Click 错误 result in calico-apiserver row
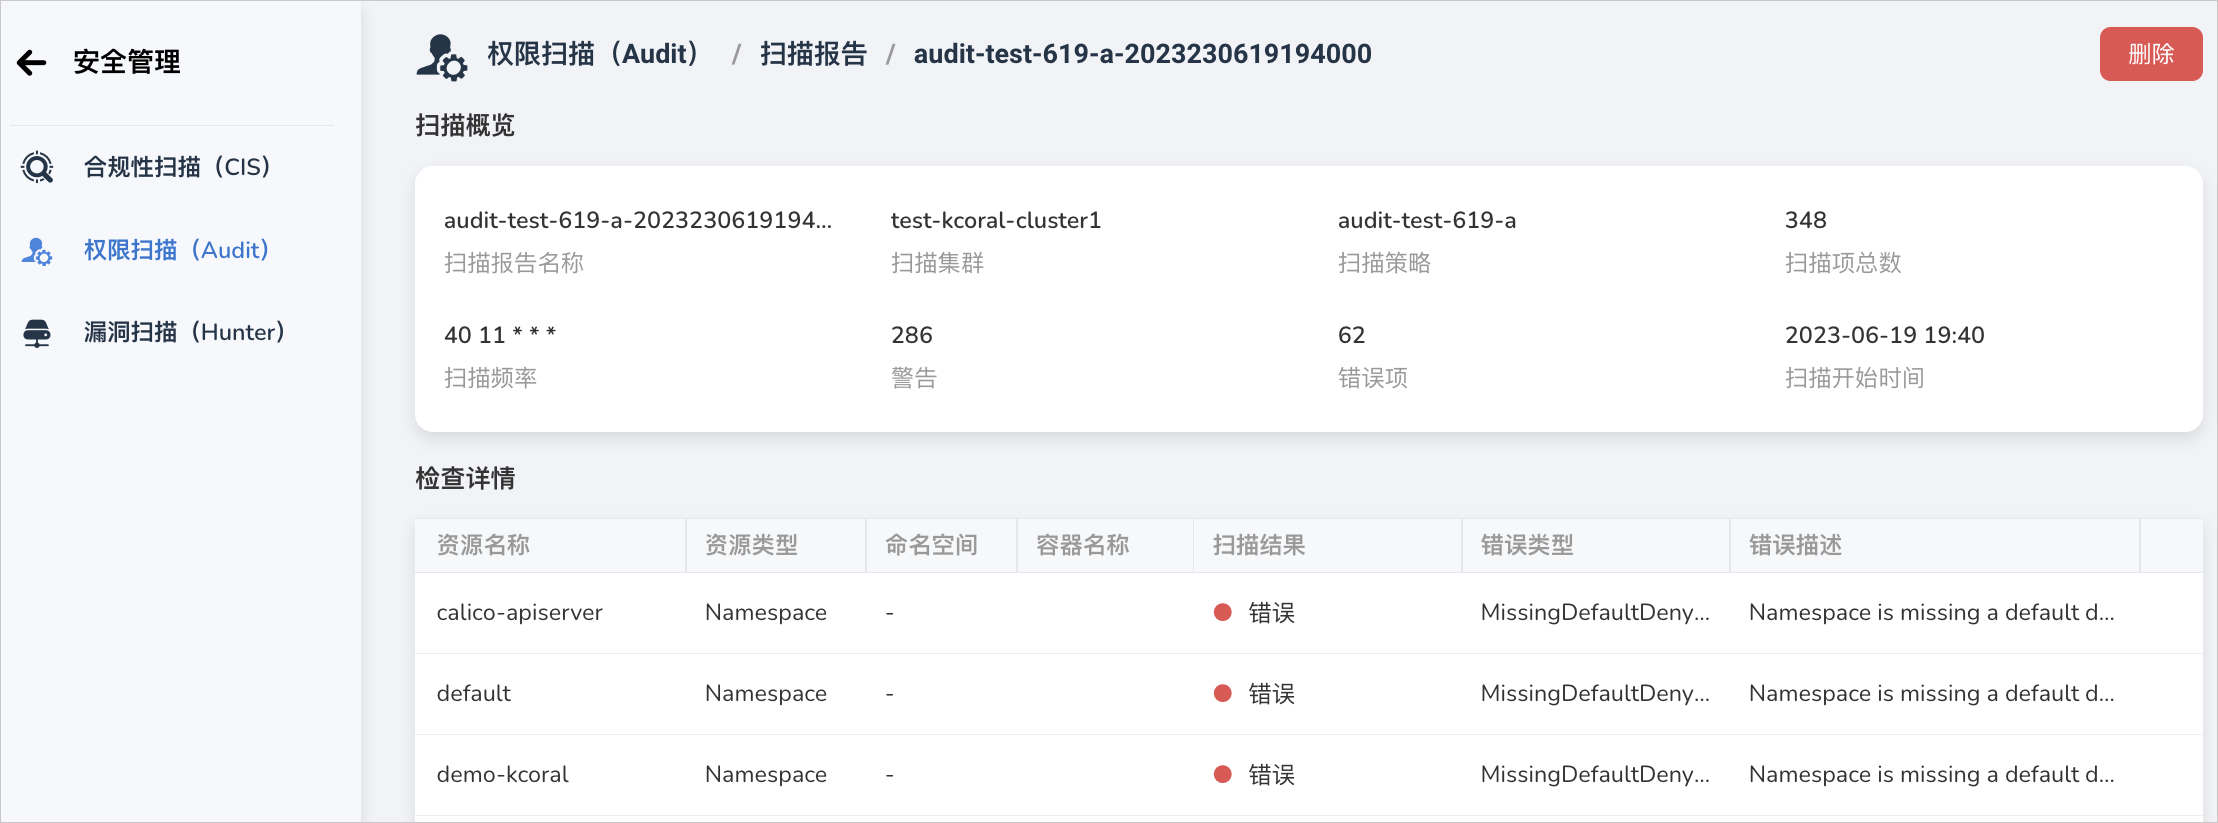2218x823 pixels. point(1271,613)
